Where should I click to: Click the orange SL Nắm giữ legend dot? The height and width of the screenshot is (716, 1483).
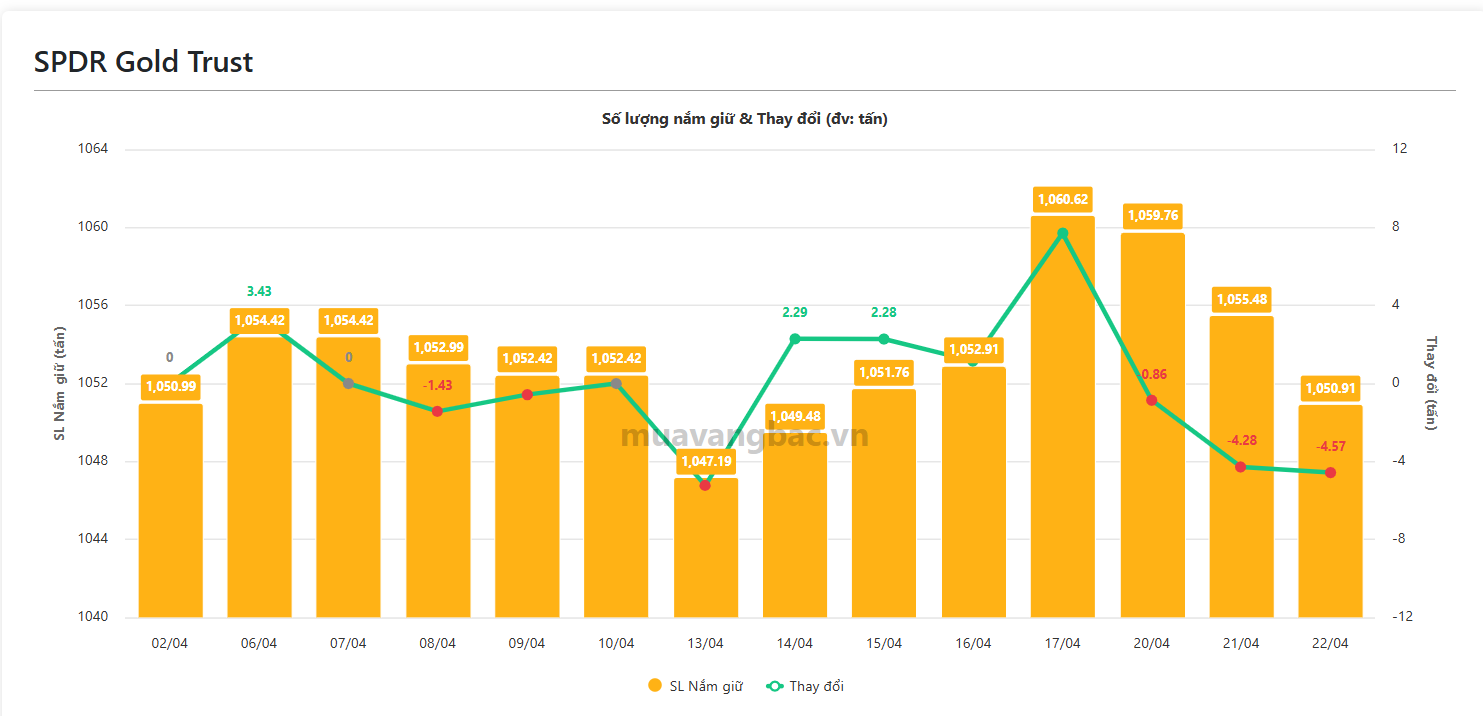[x=655, y=686]
